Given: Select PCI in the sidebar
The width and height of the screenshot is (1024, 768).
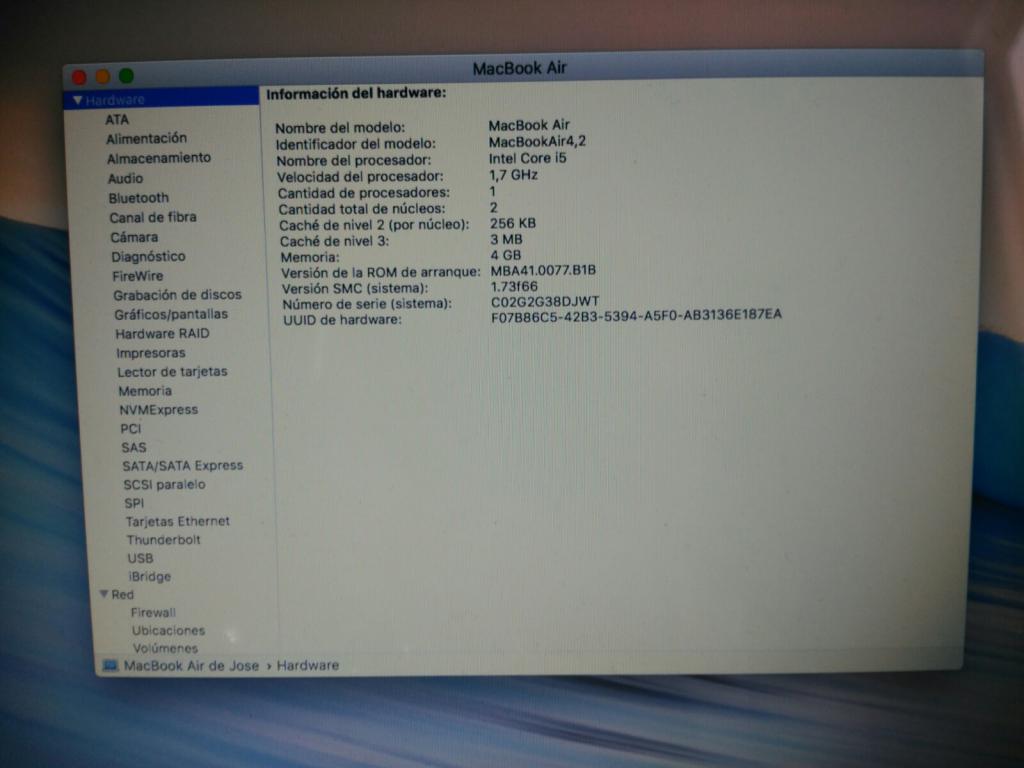Looking at the screenshot, I should (x=131, y=429).
